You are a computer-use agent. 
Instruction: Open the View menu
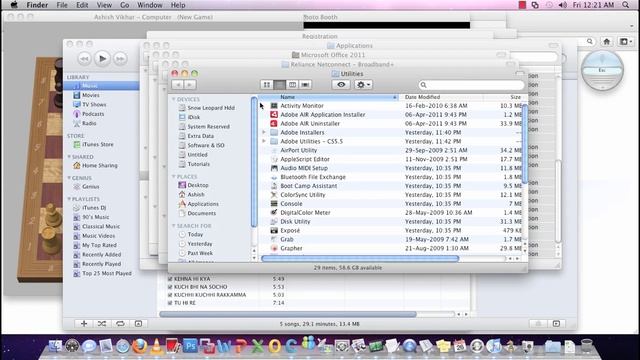point(104,5)
